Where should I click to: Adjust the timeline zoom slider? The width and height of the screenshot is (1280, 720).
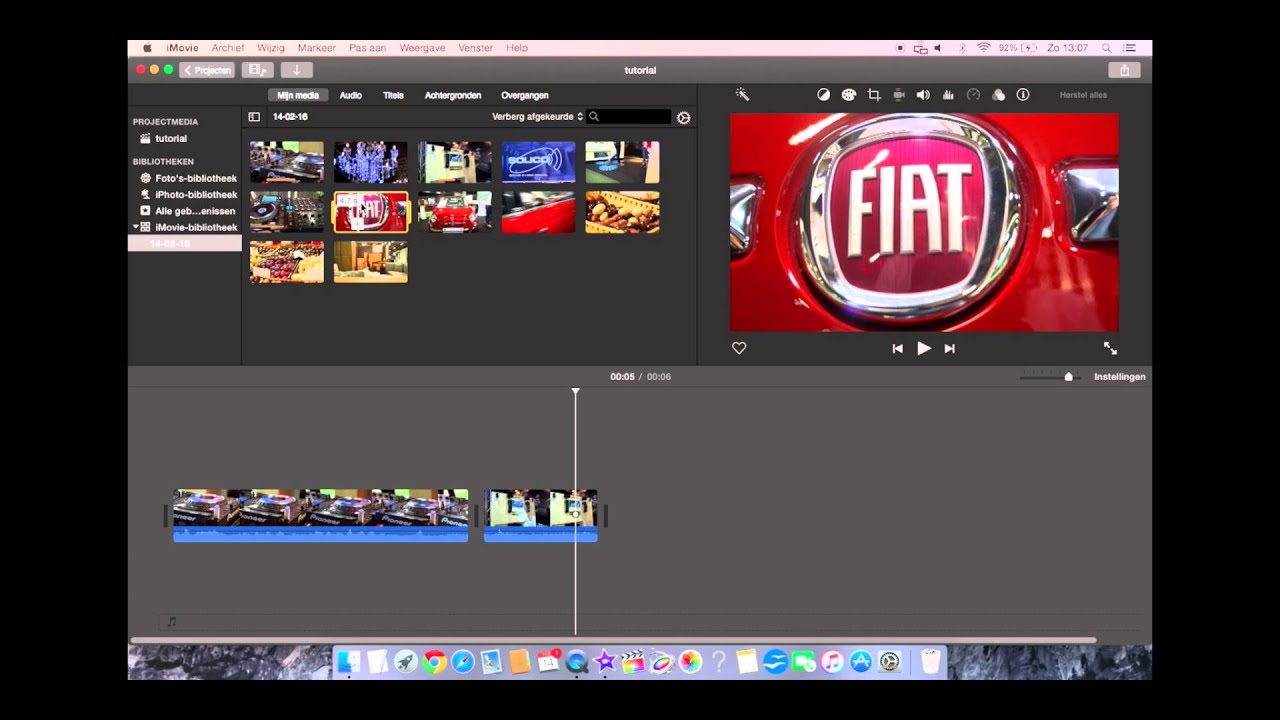point(1068,377)
